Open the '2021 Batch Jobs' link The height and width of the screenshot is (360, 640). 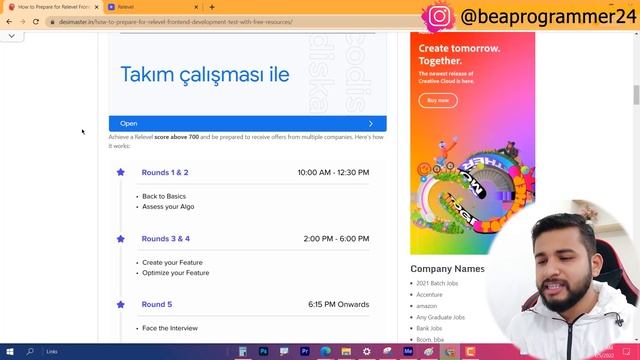pos(437,283)
